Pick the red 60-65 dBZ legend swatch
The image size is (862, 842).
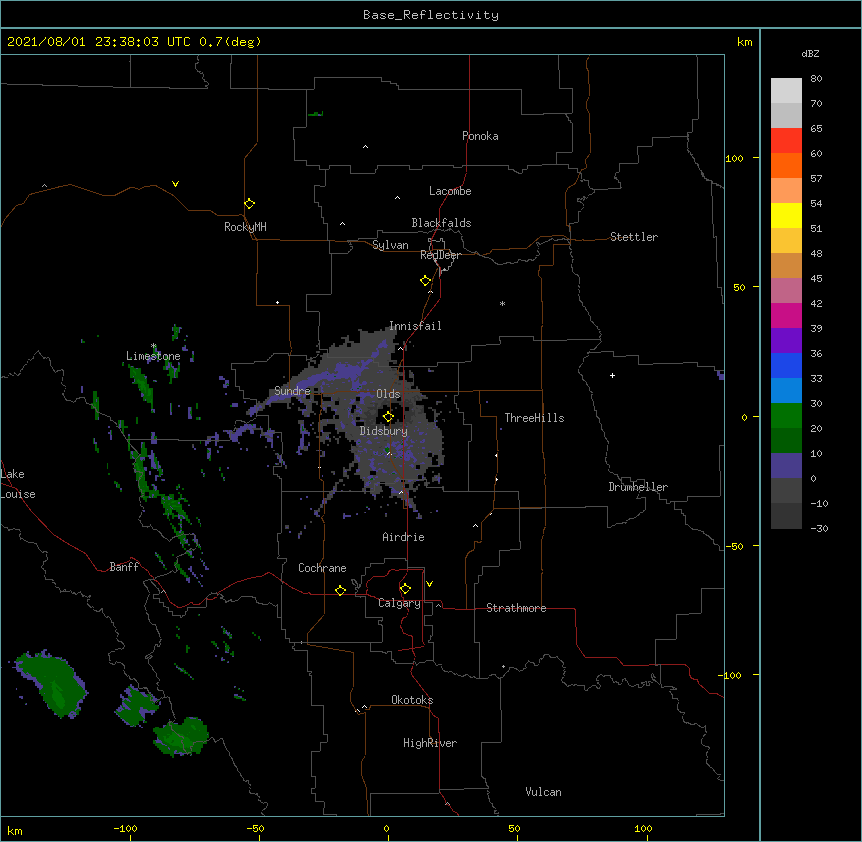(786, 141)
